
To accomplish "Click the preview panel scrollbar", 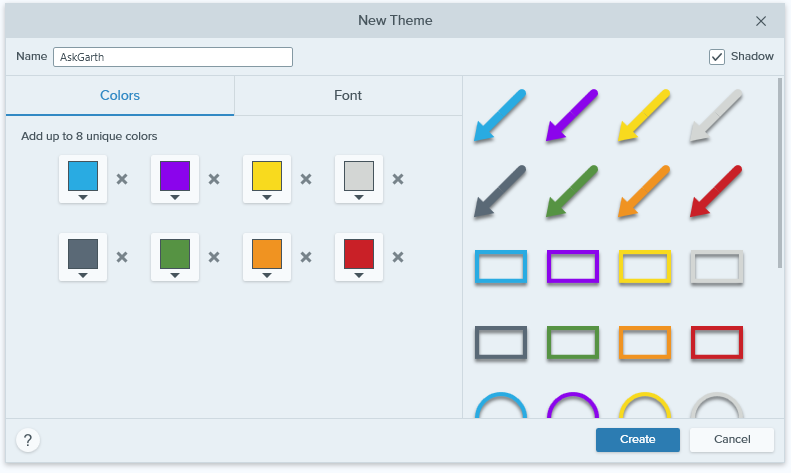I will tap(780, 172).
